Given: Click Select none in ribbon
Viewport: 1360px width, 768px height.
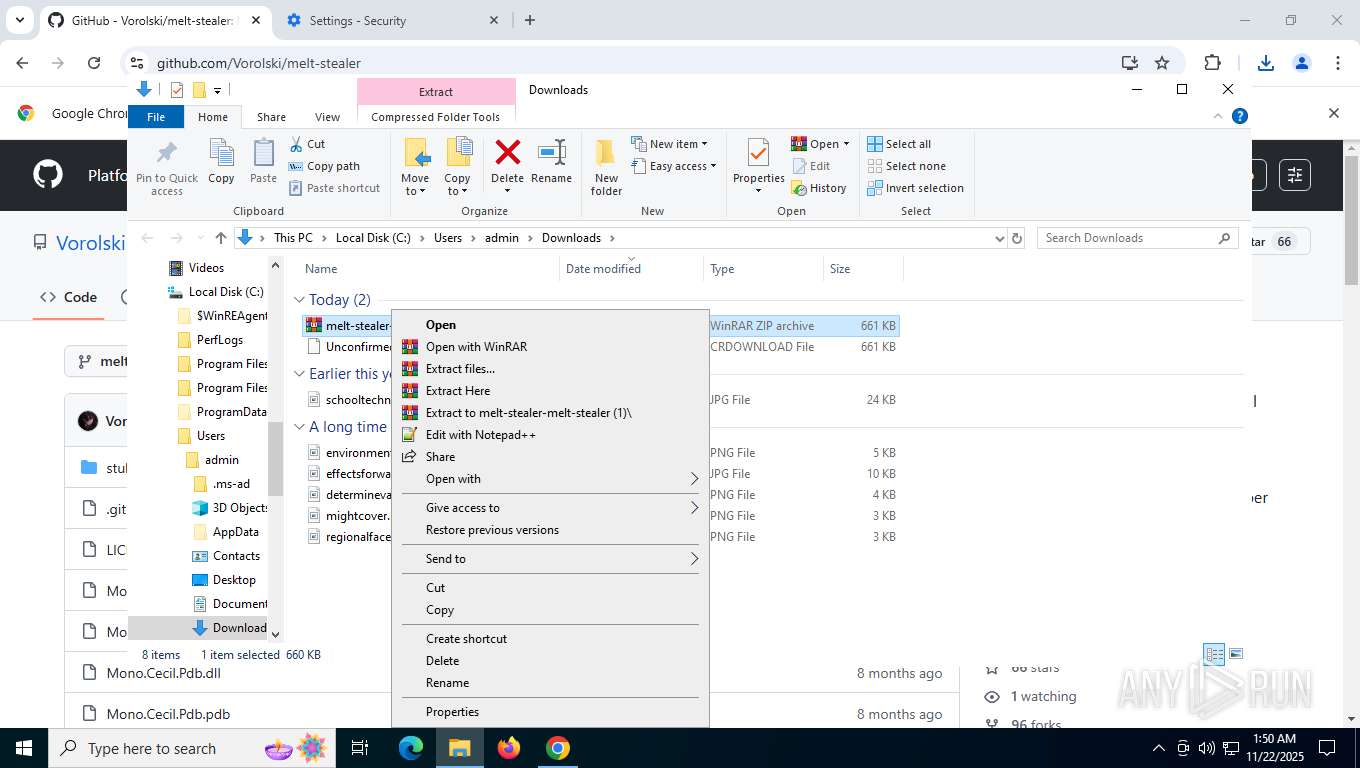Looking at the screenshot, I should 906,166.
